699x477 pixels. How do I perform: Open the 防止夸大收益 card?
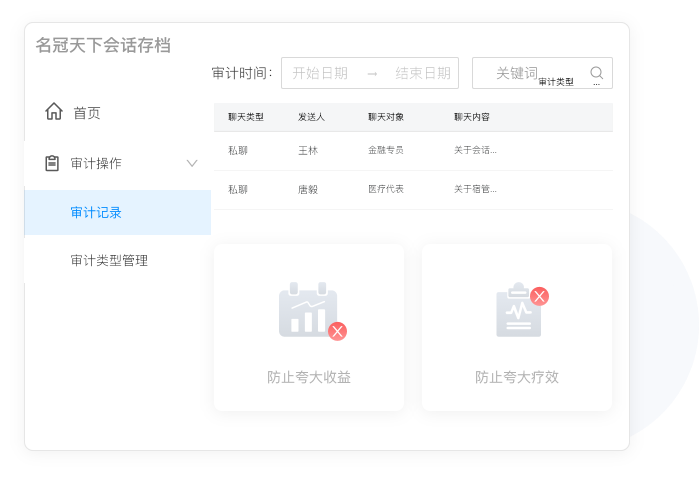pos(309,327)
